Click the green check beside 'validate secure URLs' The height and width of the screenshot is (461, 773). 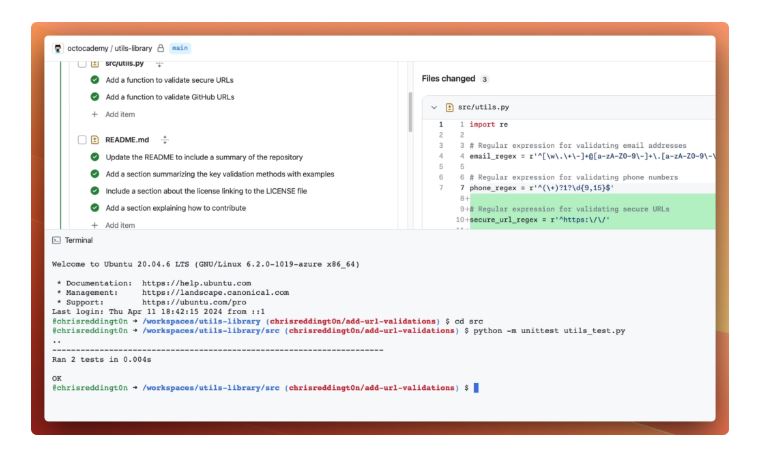pyautogui.click(x=94, y=80)
